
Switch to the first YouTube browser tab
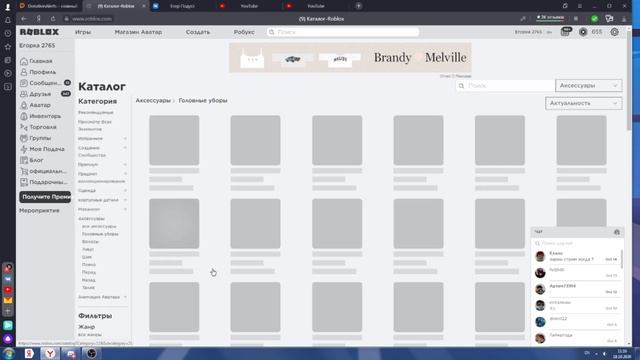tap(249, 6)
